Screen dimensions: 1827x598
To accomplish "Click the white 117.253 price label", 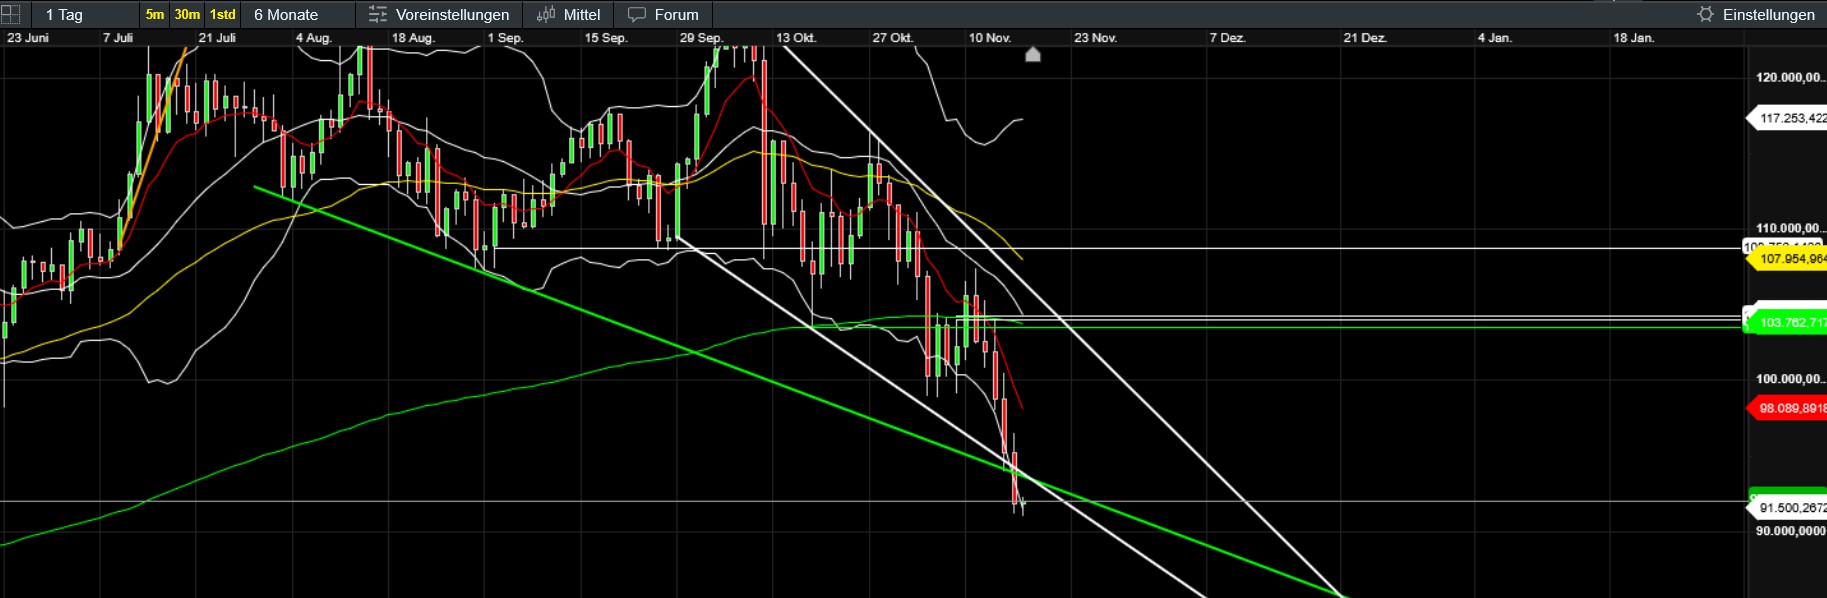I will pos(1788,118).
